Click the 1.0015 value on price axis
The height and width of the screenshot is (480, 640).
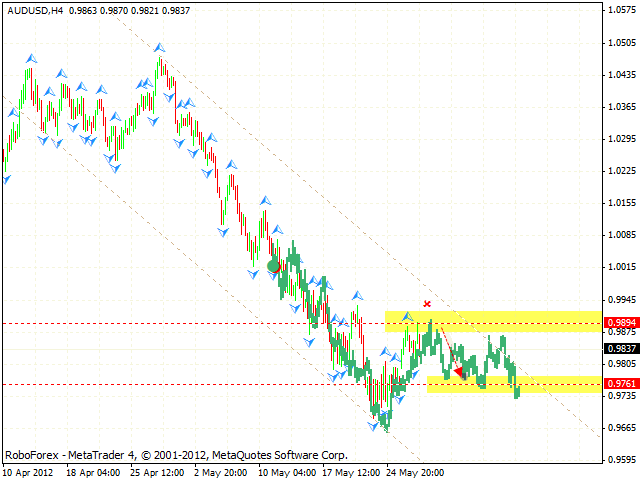click(x=619, y=268)
